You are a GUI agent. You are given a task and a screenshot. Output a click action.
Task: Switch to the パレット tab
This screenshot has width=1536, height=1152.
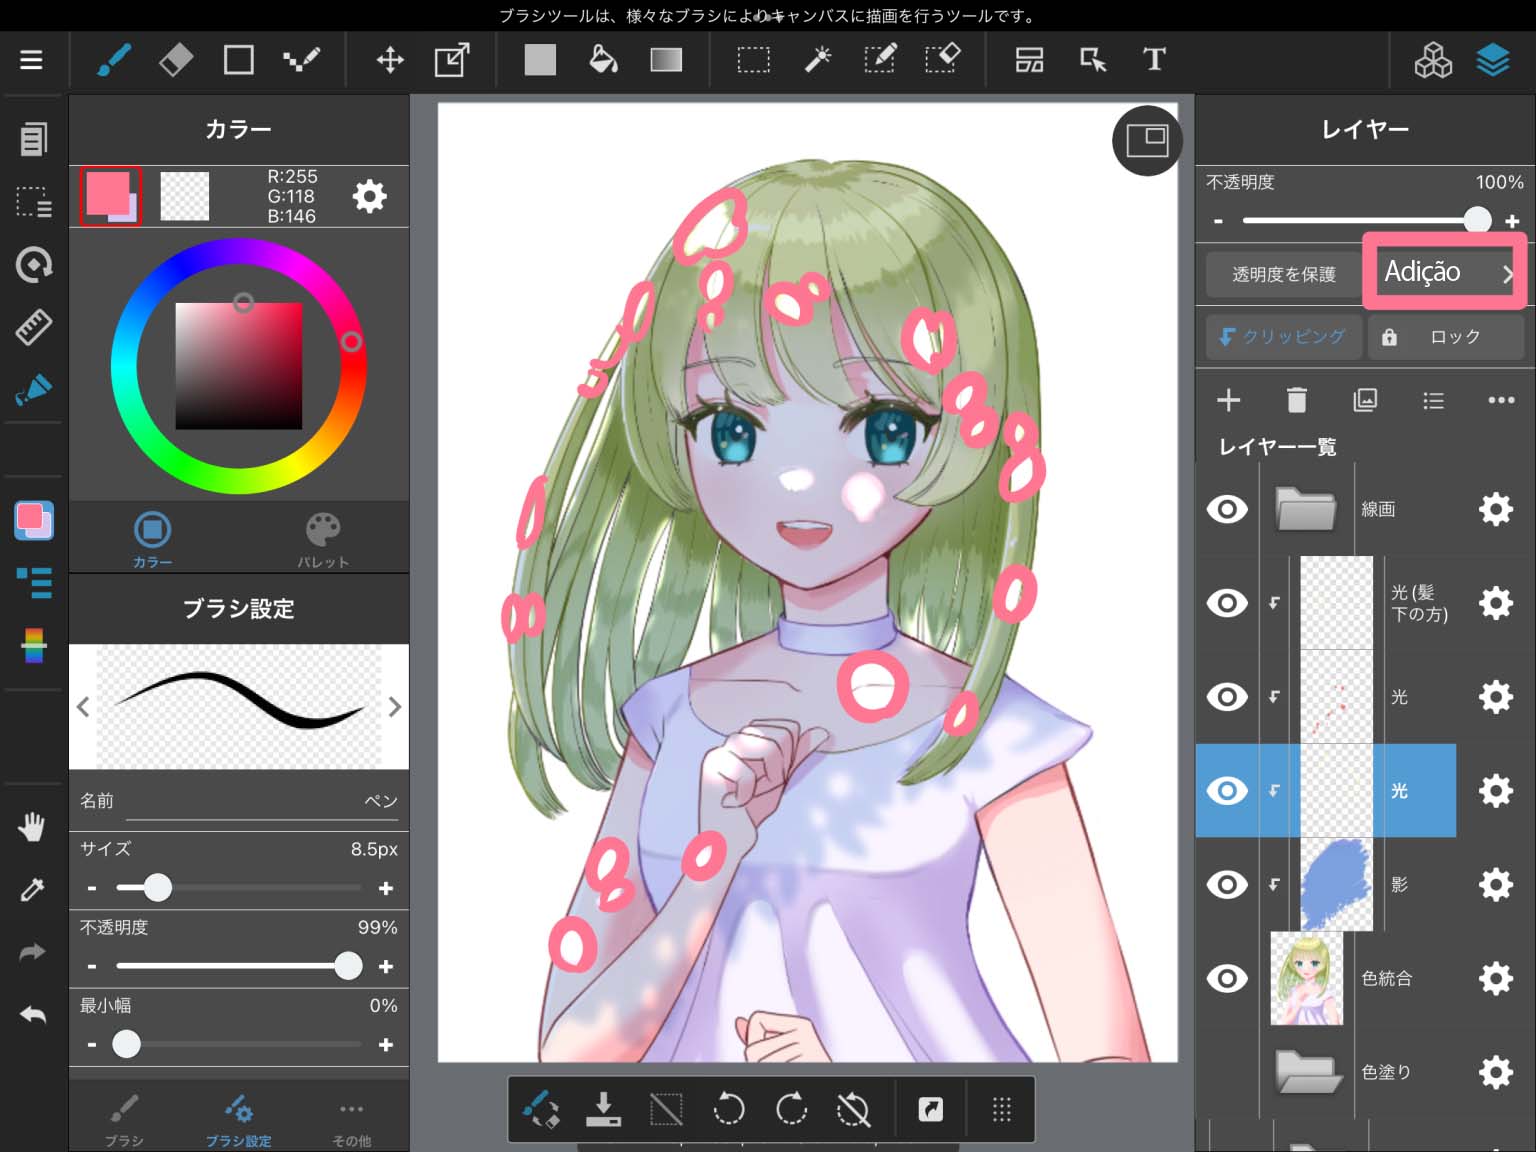322,540
